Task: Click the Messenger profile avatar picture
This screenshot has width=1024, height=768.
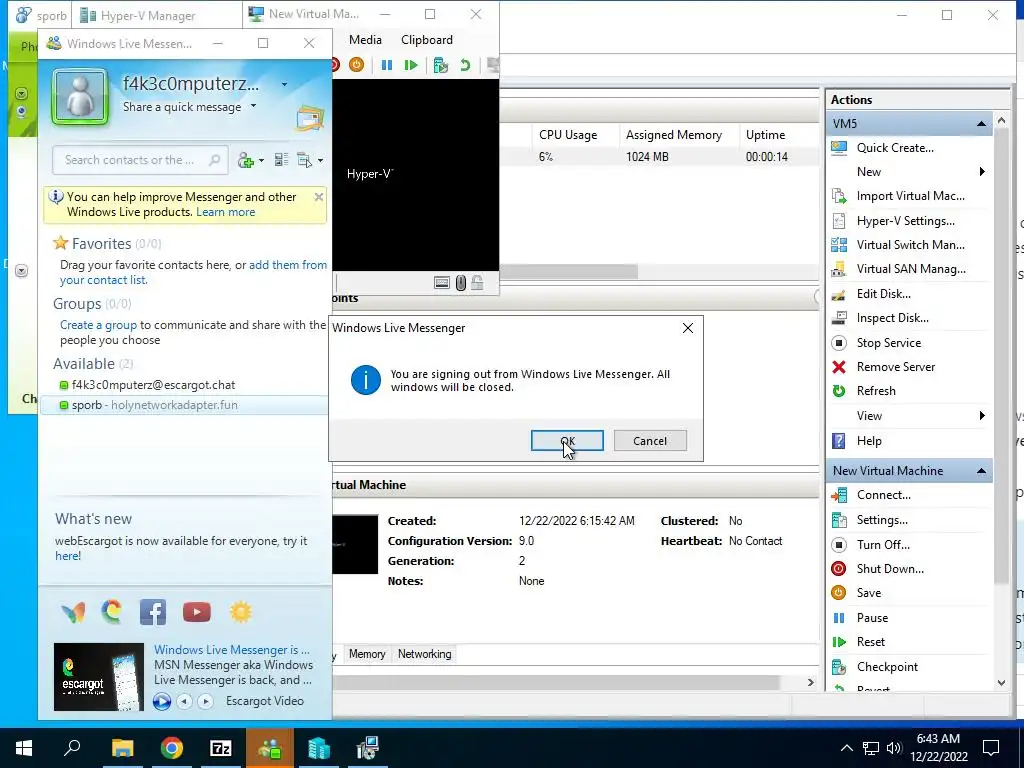Action: (x=80, y=97)
